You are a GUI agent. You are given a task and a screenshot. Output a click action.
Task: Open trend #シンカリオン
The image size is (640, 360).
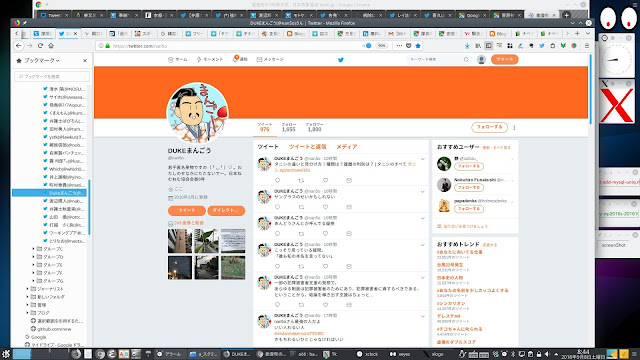(451, 304)
